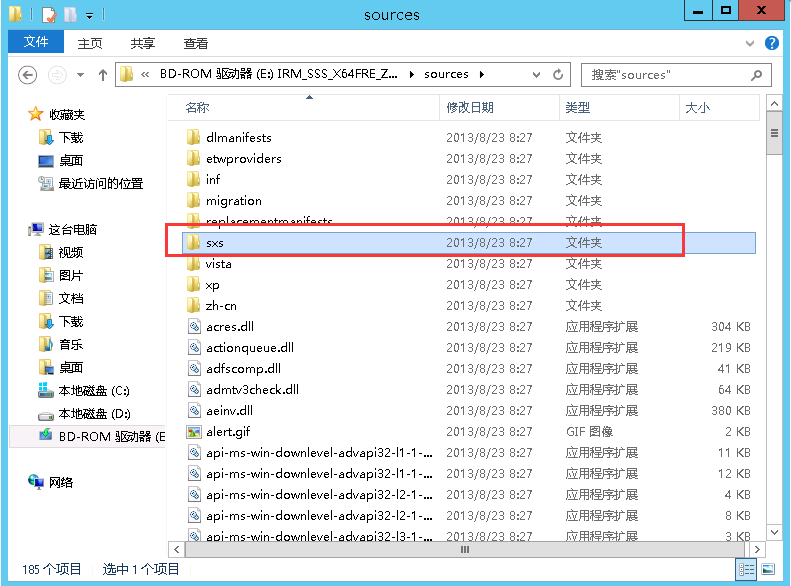Expand the ribbon with the chevron arrow
Image resolution: width=791 pixels, height=586 pixels.
point(752,43)
